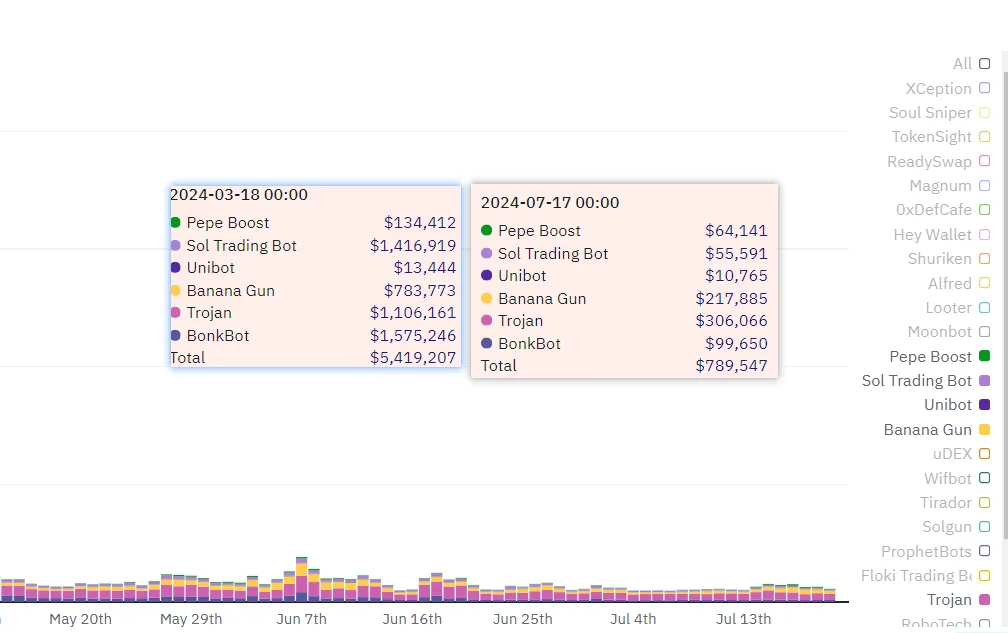Enable the Hey Wallet series

984,235
